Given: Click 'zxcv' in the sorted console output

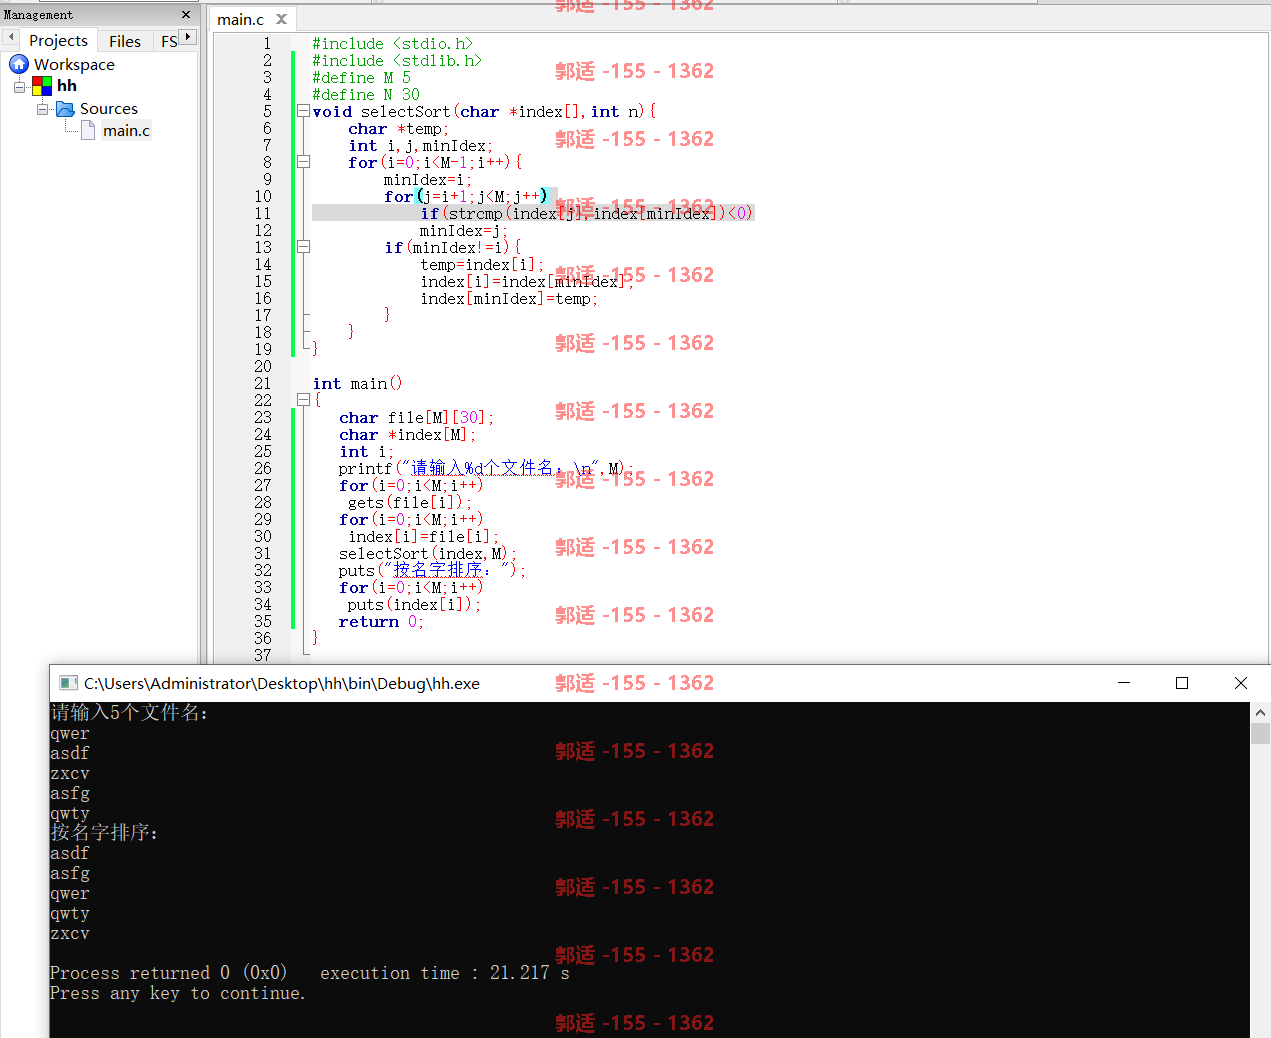Looking at the screenshot, I should pyautogui.click(x=70, y=933).
